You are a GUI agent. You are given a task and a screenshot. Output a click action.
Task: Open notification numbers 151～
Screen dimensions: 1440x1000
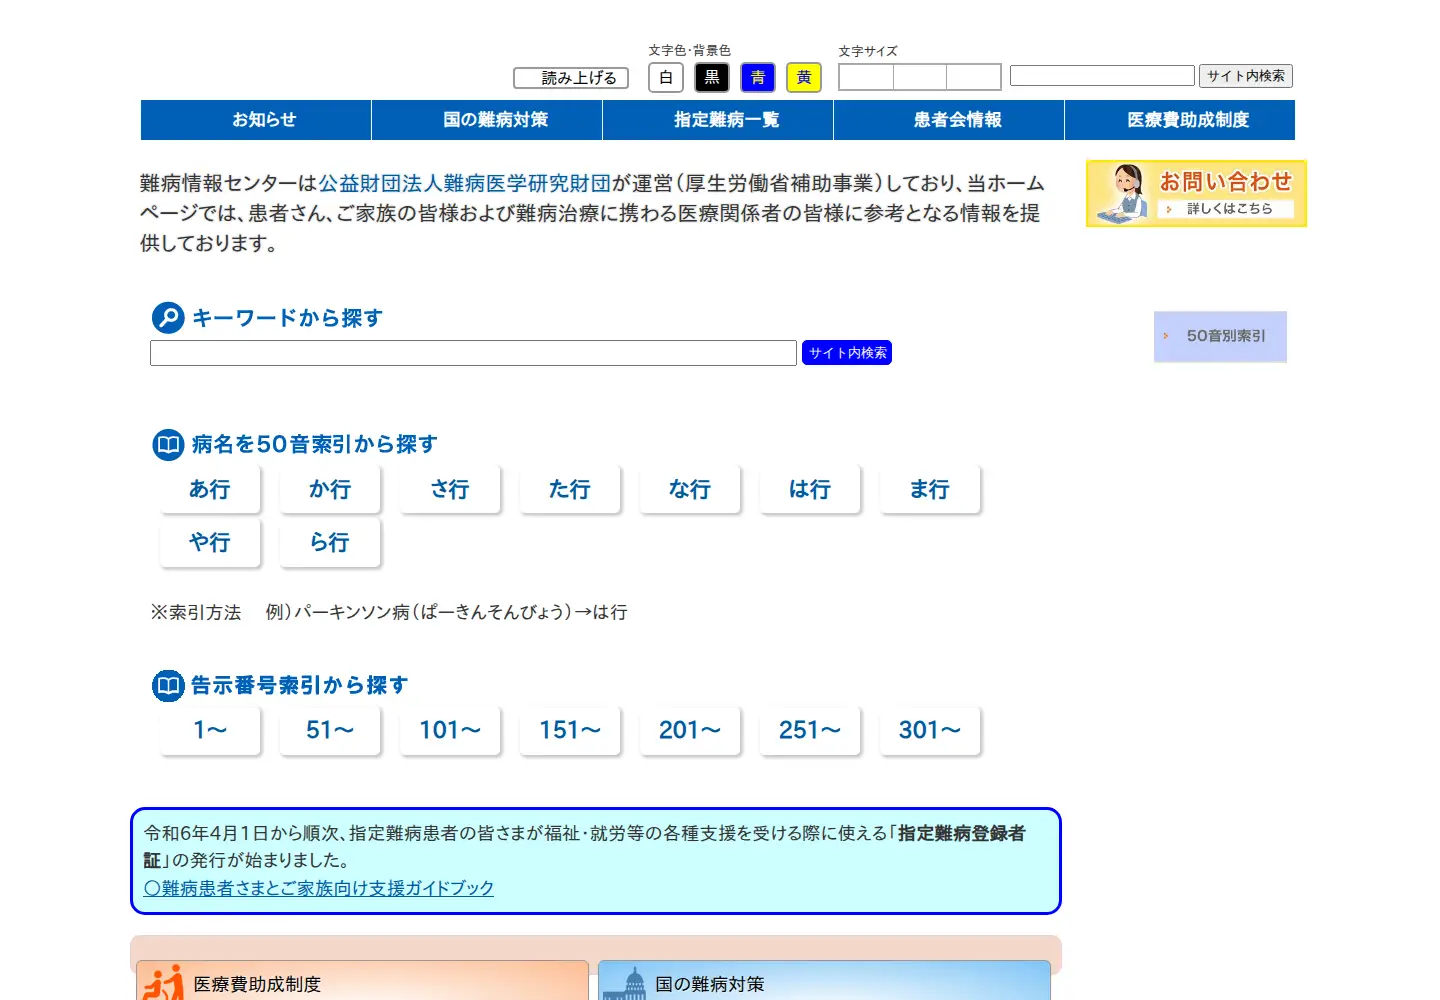tap(570, 730)
